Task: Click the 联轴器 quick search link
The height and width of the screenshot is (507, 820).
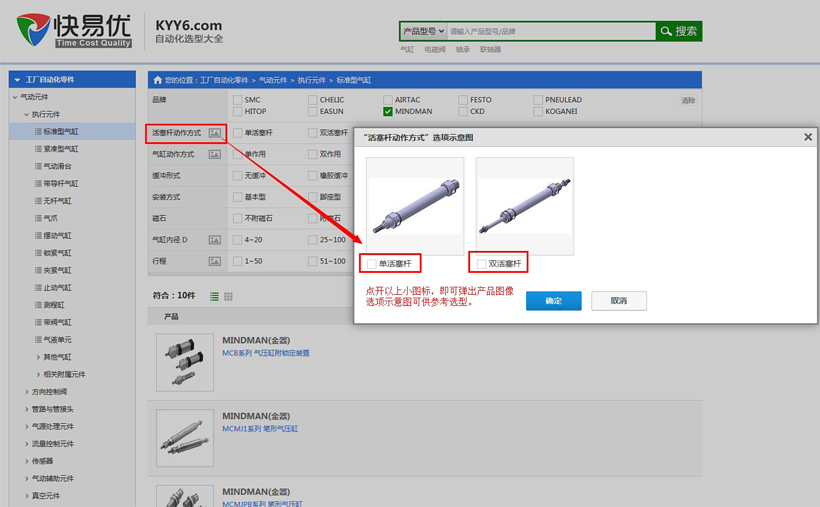Action: 490,49
